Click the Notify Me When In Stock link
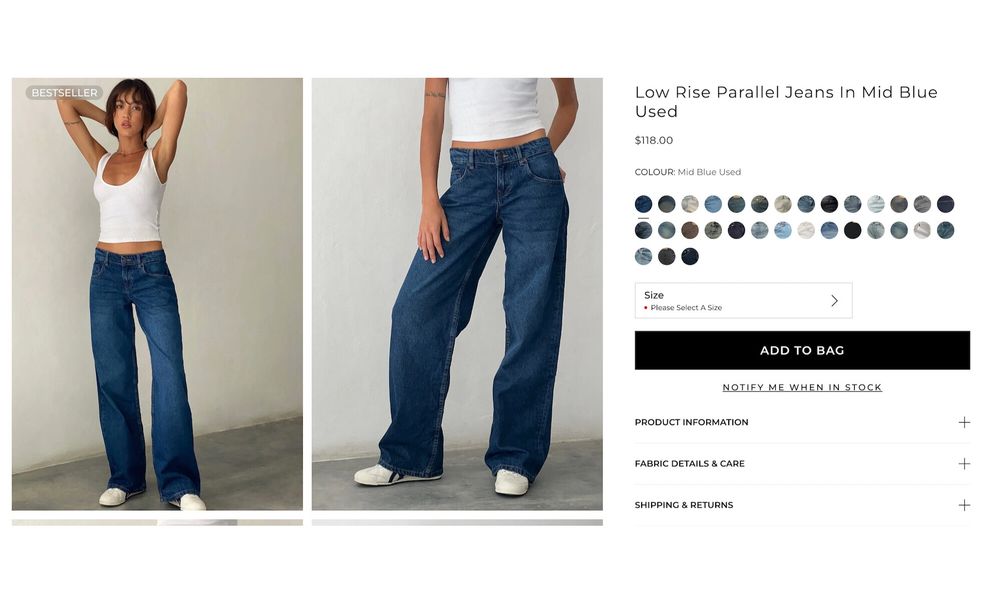Viewport: 1000px width, 589px height. [802, 387]
